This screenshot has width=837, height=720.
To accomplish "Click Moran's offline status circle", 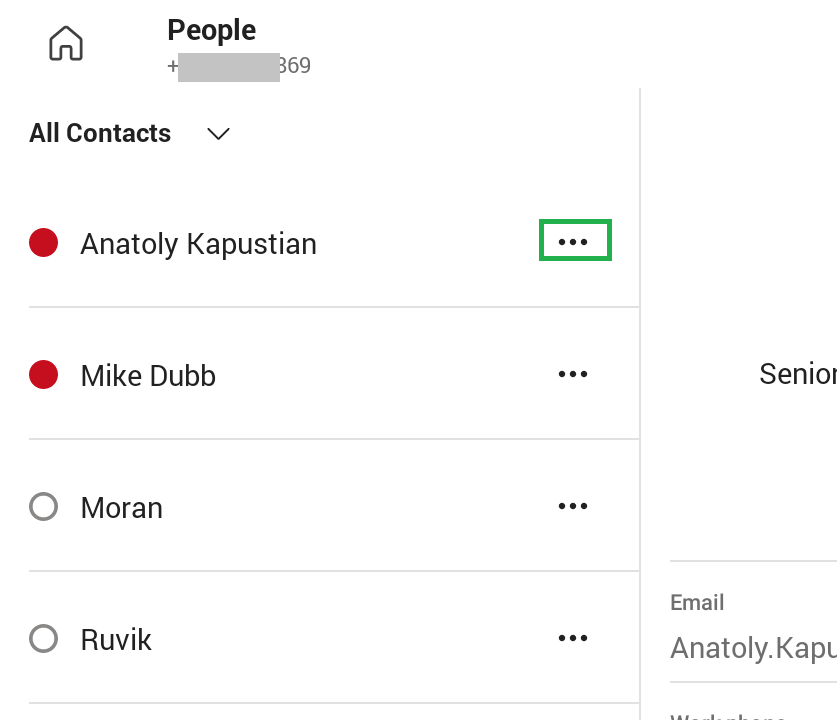I will (x=43, y=506).
